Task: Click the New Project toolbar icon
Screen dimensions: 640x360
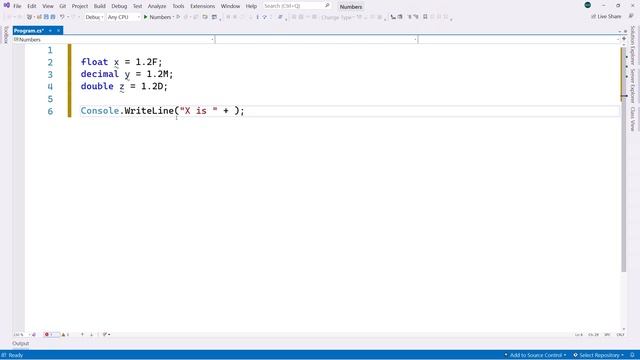Action: (x=29, y=17)
